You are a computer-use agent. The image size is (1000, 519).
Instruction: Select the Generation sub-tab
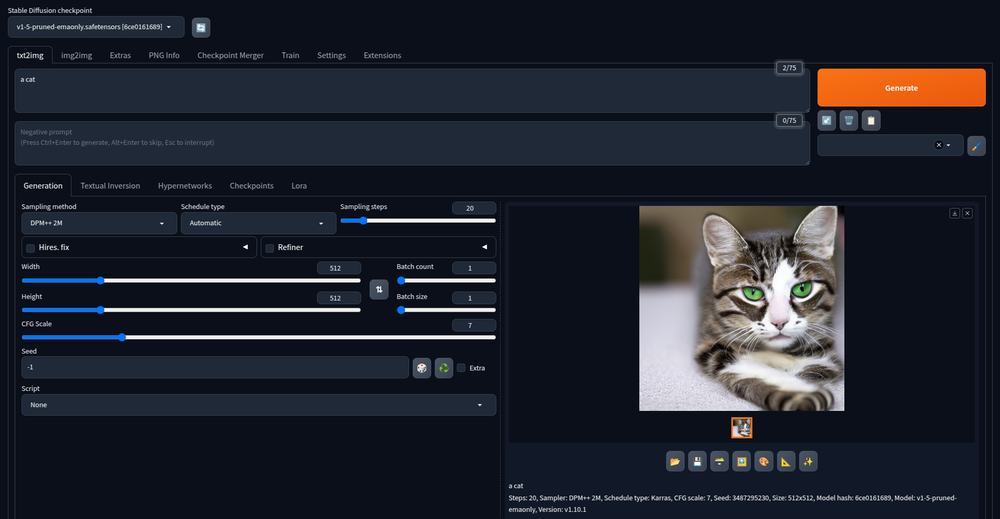click(x=43, y=186)
